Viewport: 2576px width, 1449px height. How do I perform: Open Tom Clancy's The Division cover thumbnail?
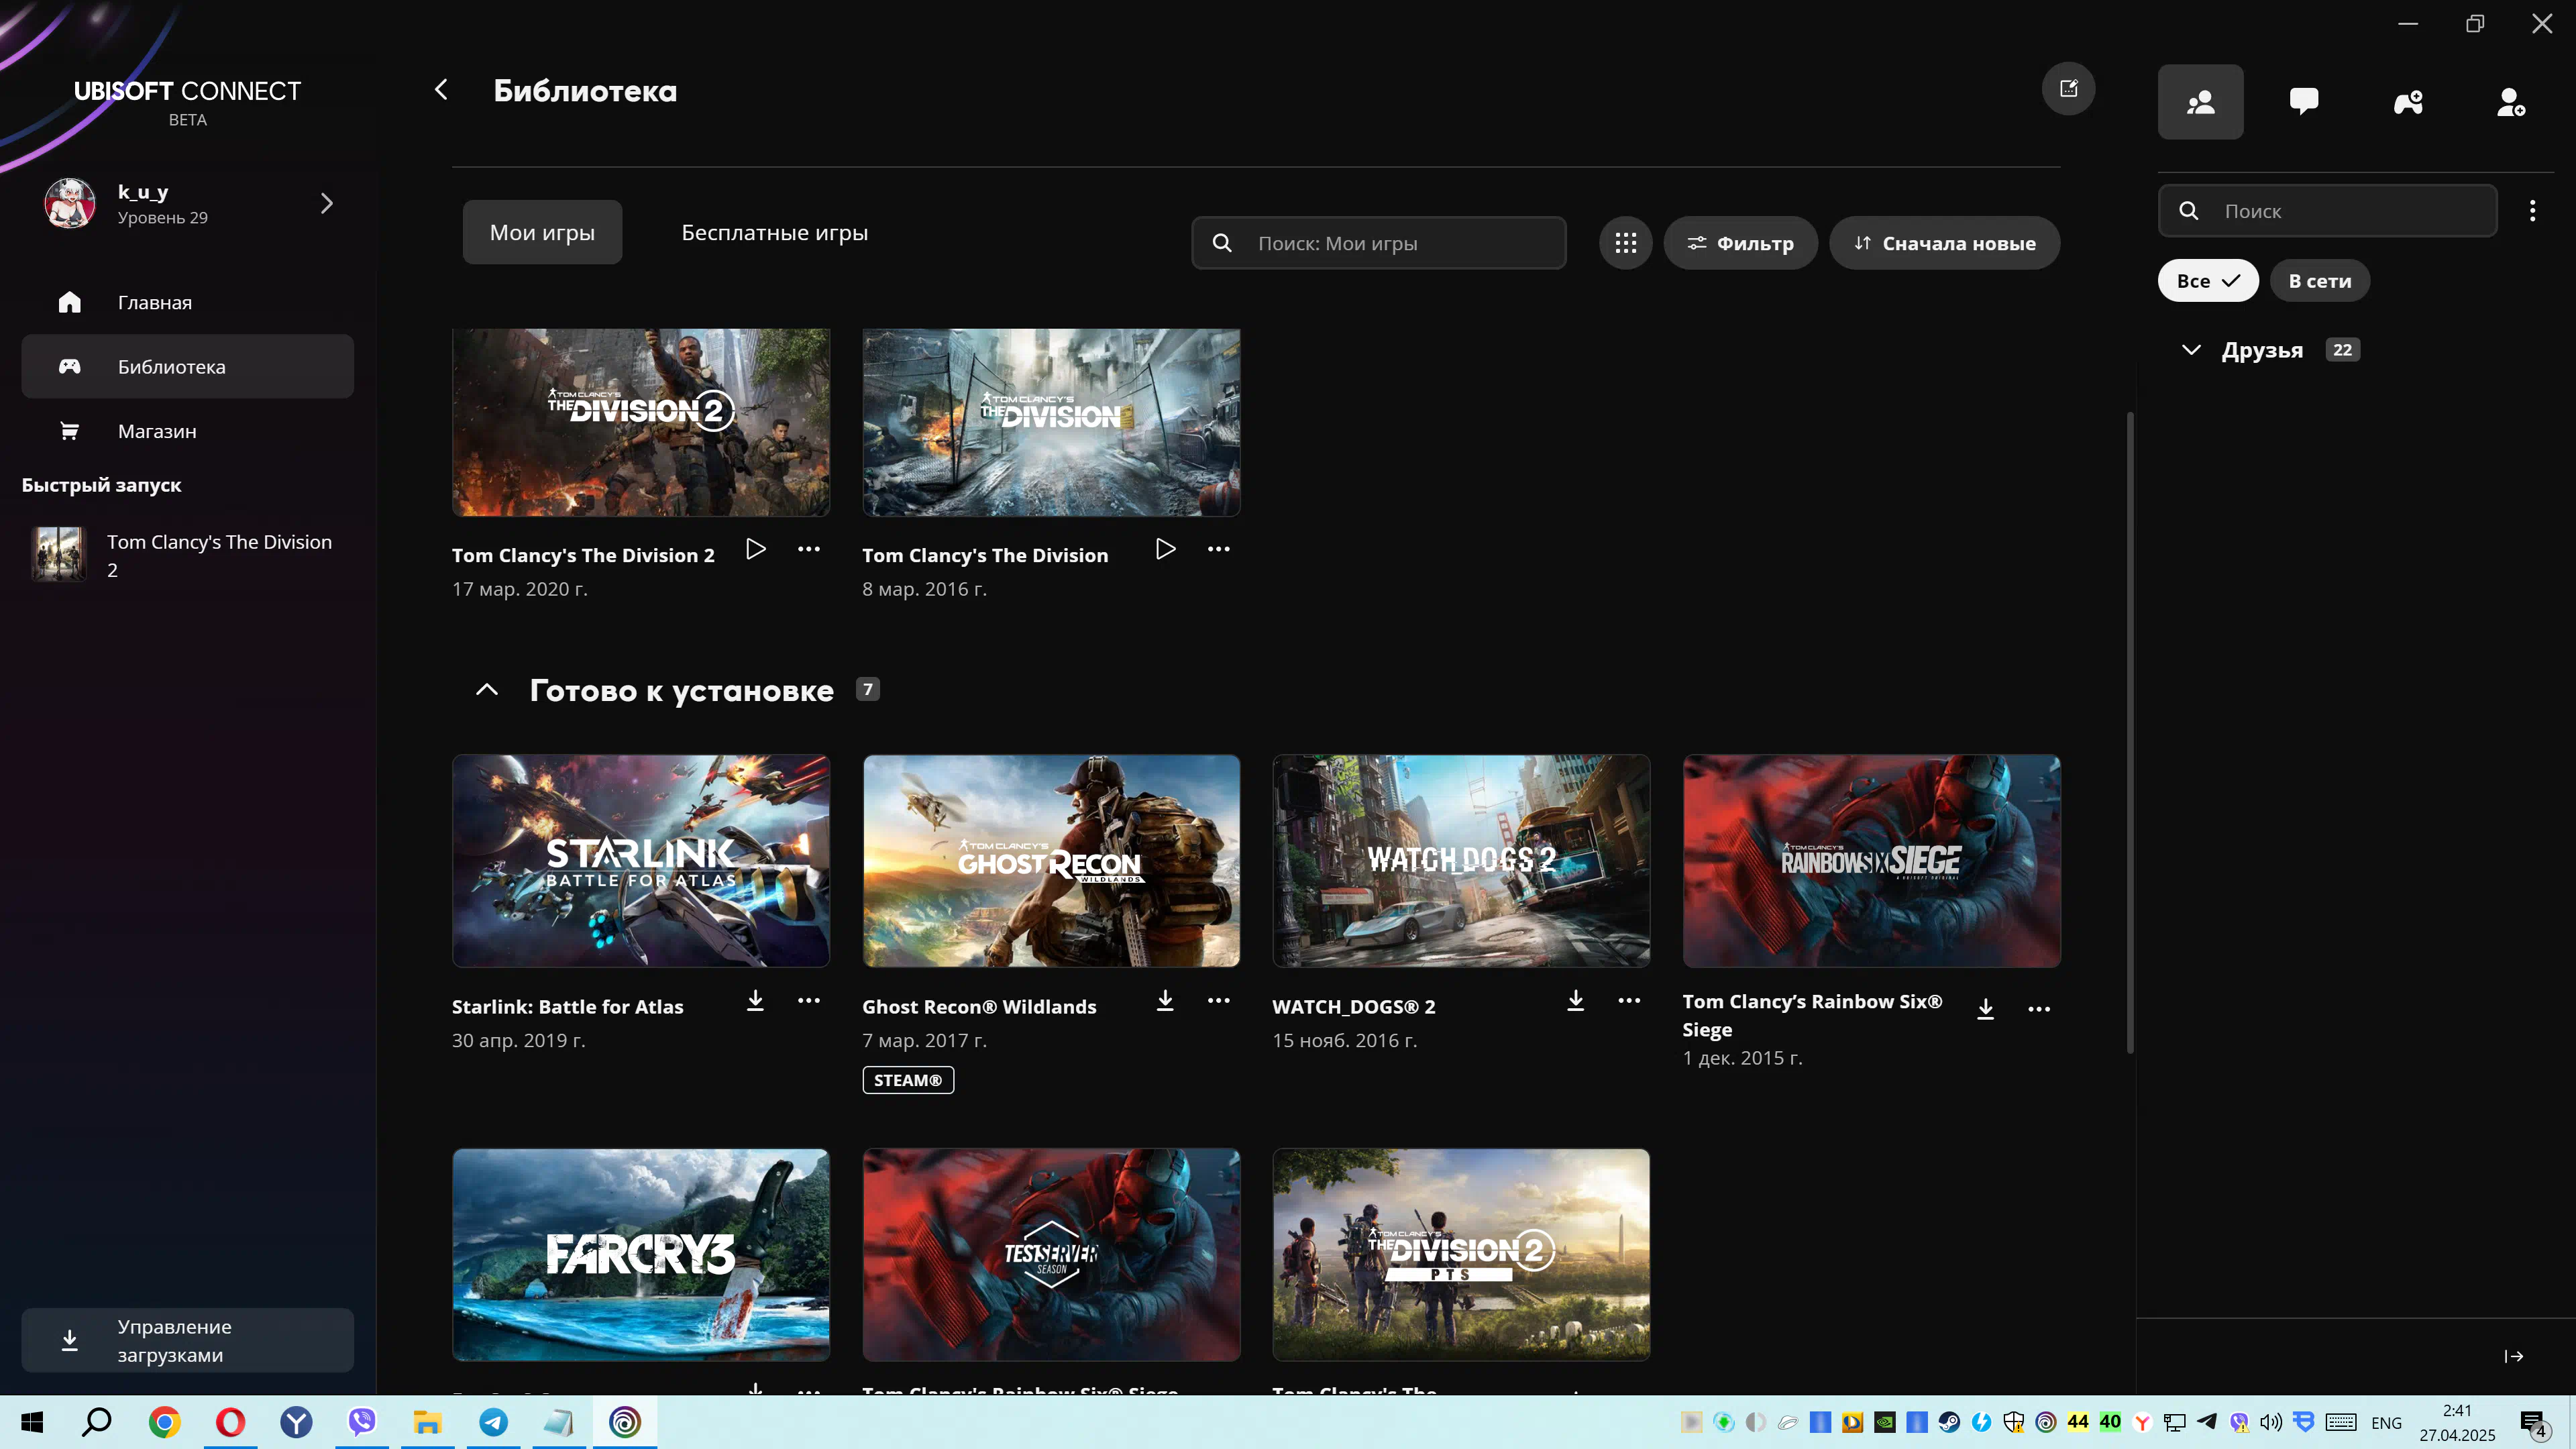click(1051, 422)
